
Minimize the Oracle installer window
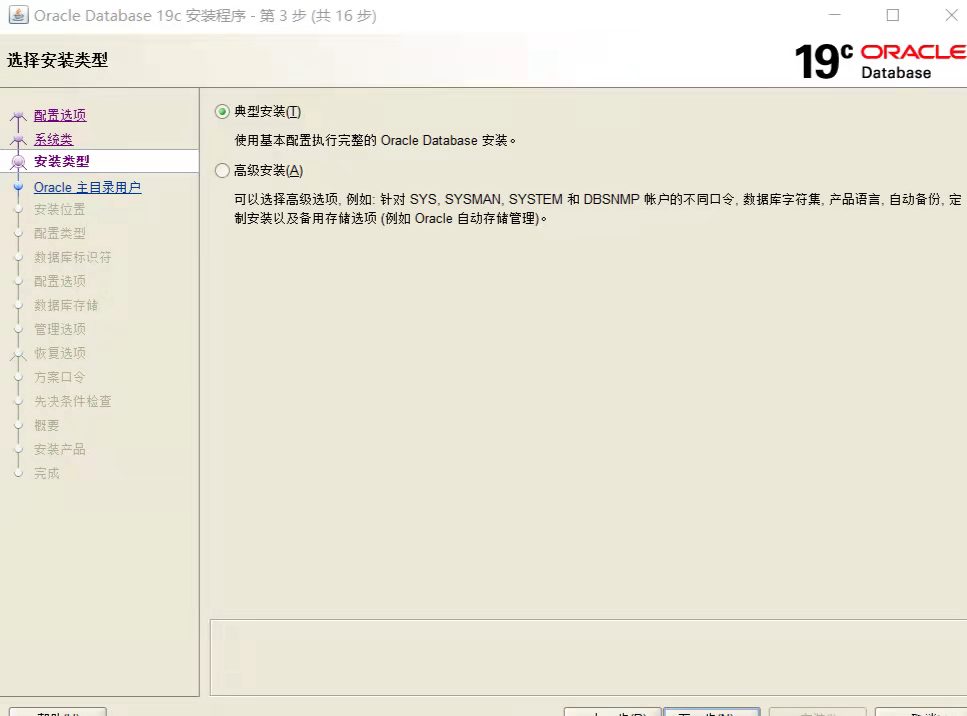coord(834,15)
